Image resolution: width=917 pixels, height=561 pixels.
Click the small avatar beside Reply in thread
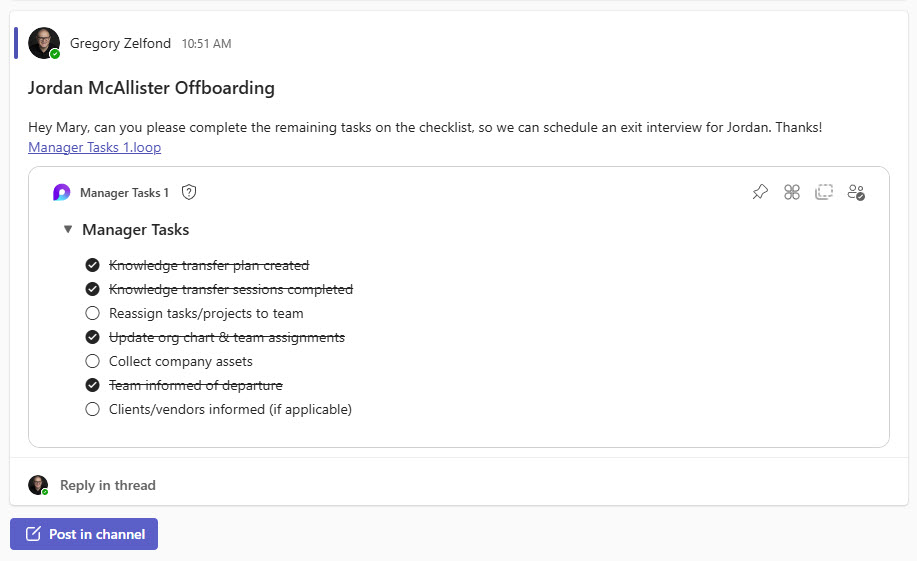coord(38,485)
